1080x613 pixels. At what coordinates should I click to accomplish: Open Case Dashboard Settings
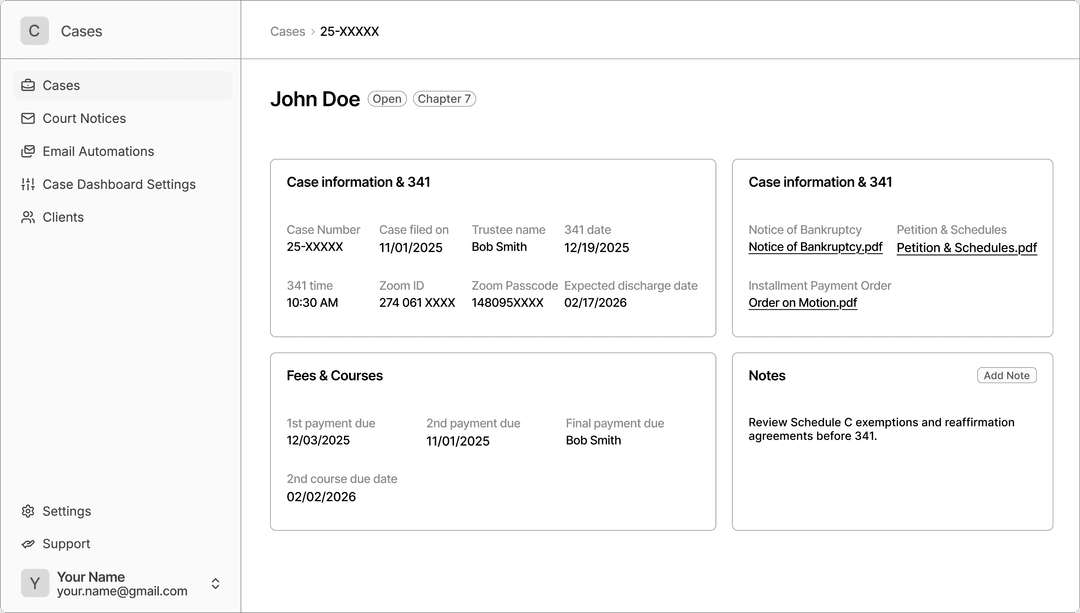pos(27,184)
